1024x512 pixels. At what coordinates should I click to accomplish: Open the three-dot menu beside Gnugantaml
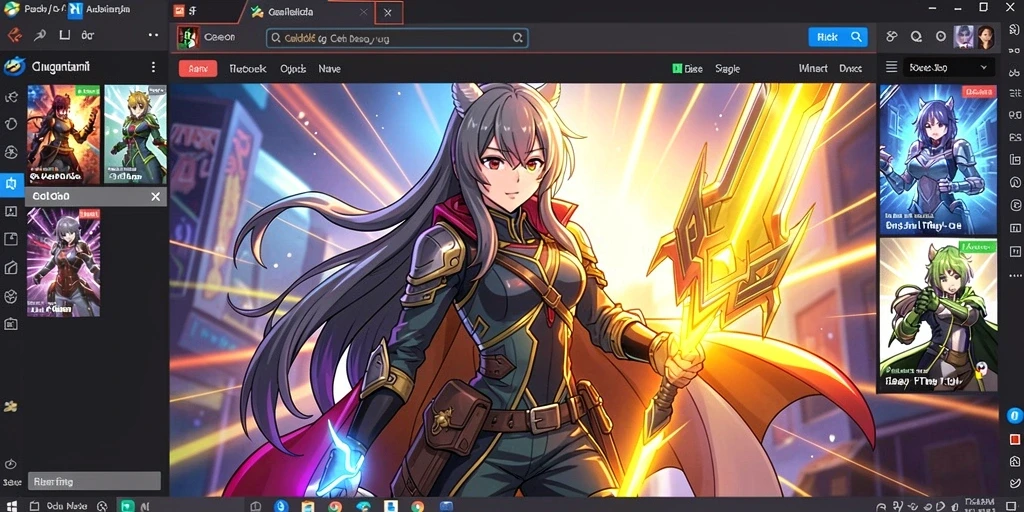coord(153,67)
